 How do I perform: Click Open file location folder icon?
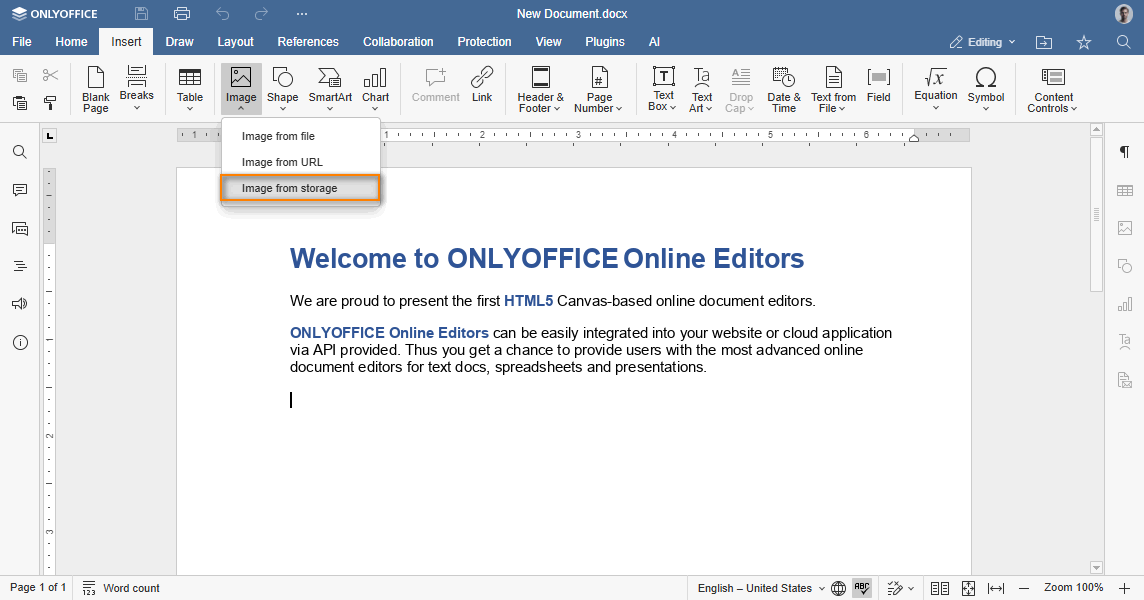click(1044, 42)
